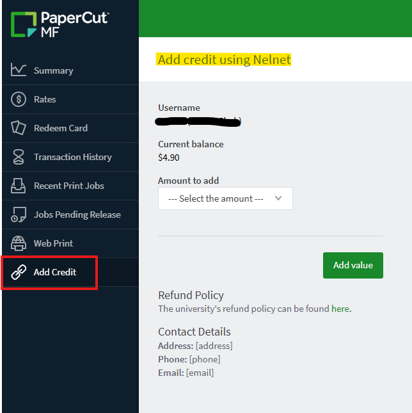Click the Web Print globe printer icon
The height and width of the screenshot is (413, 412).
coord(18,243)
